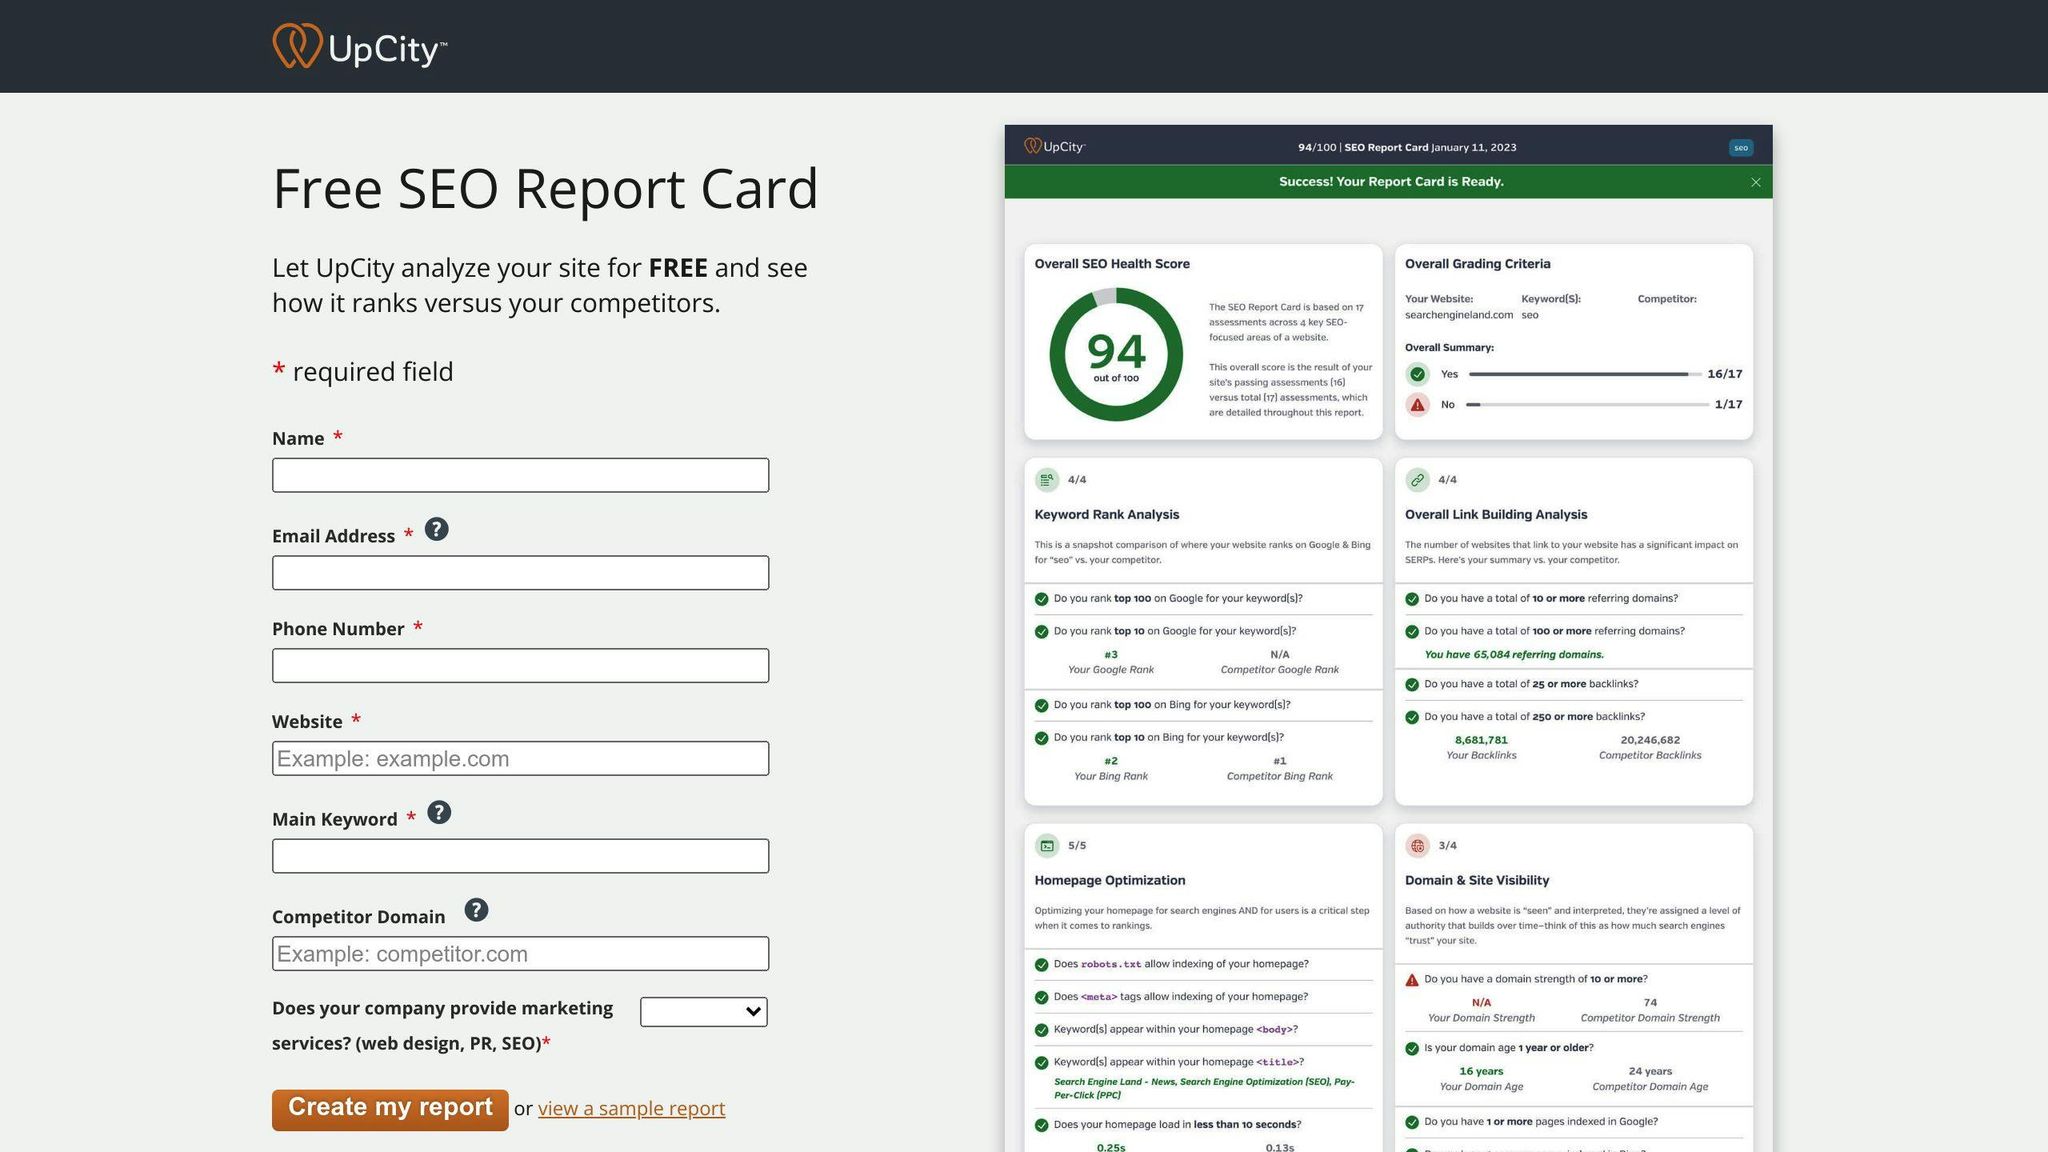Click the Main Keyword input box
Image resolution: width=2048 pixels, height=1152 pixels.
520,856
